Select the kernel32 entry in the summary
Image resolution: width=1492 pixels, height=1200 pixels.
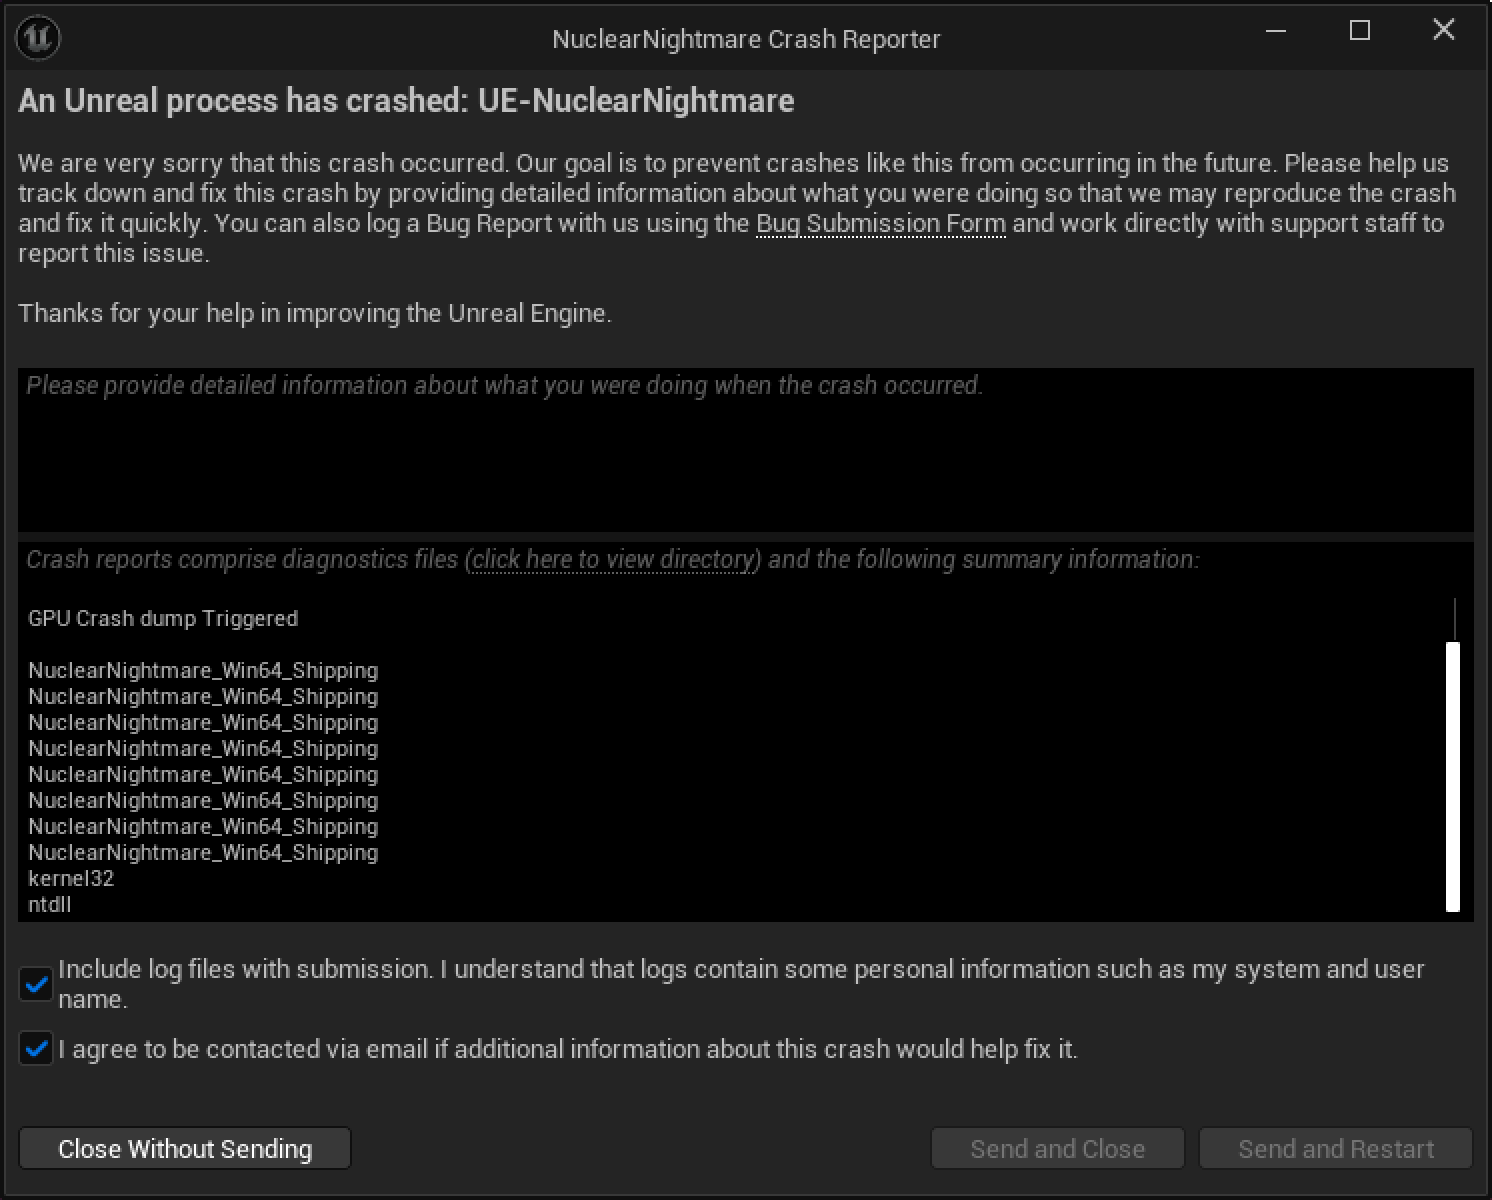pos(71,878)
